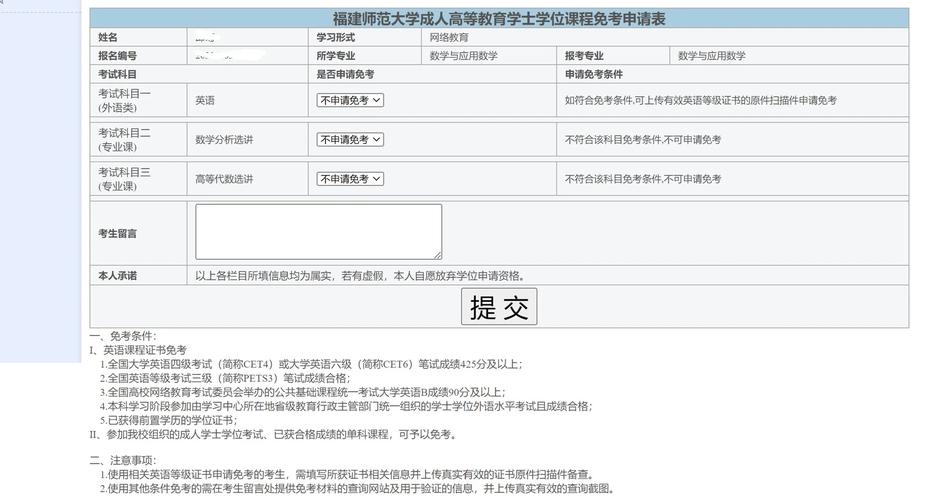Click the 本人承诺 label
Screen dimensions: 927x500
click(x=118, y=275)
